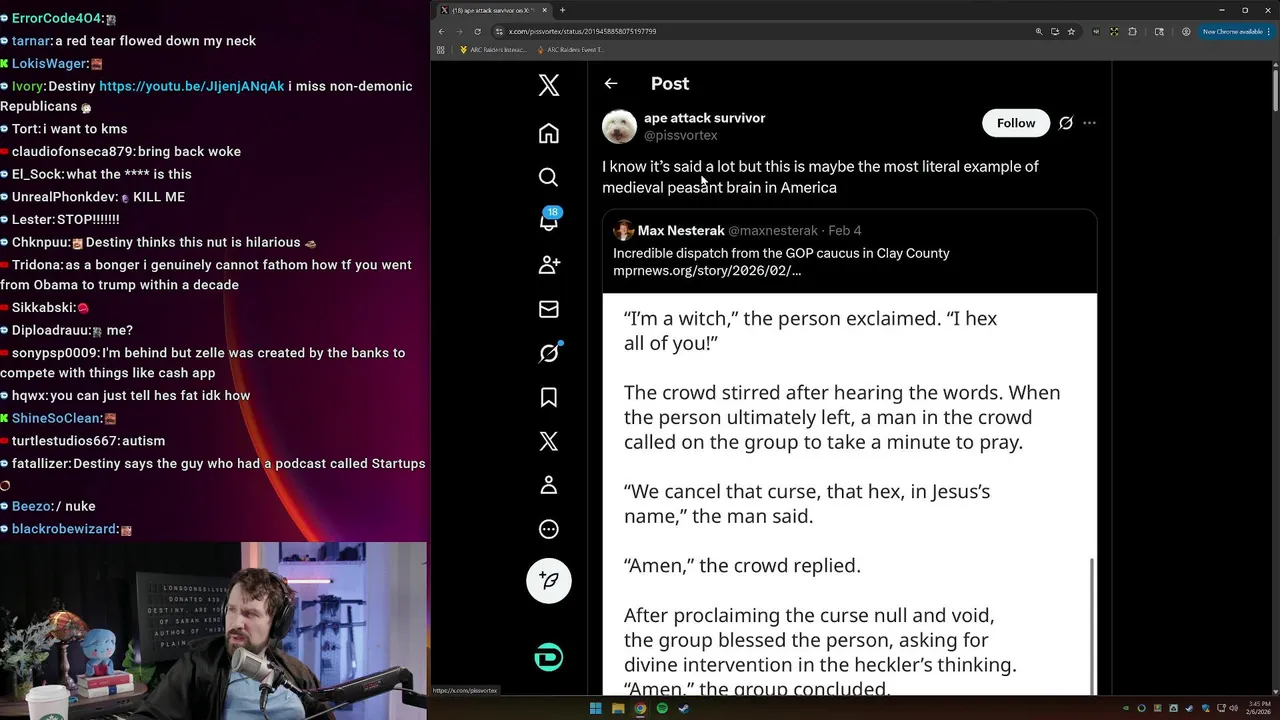
Task: Open the Chrome apps grid in bookmarks bar
Action: click(x=440, y=50)
